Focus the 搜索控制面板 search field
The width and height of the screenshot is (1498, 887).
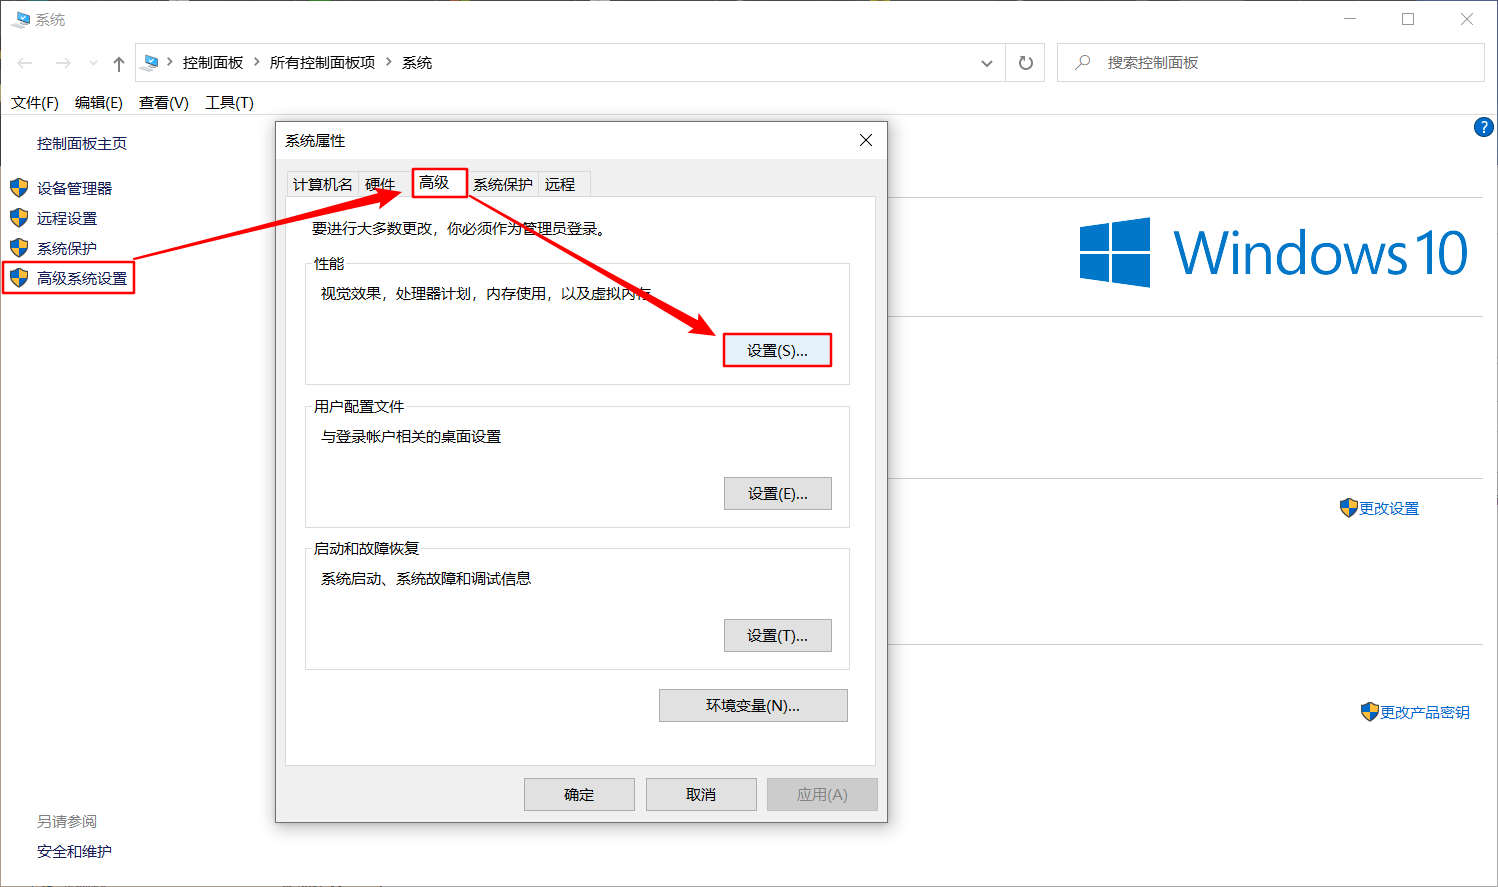point(1270,62)
